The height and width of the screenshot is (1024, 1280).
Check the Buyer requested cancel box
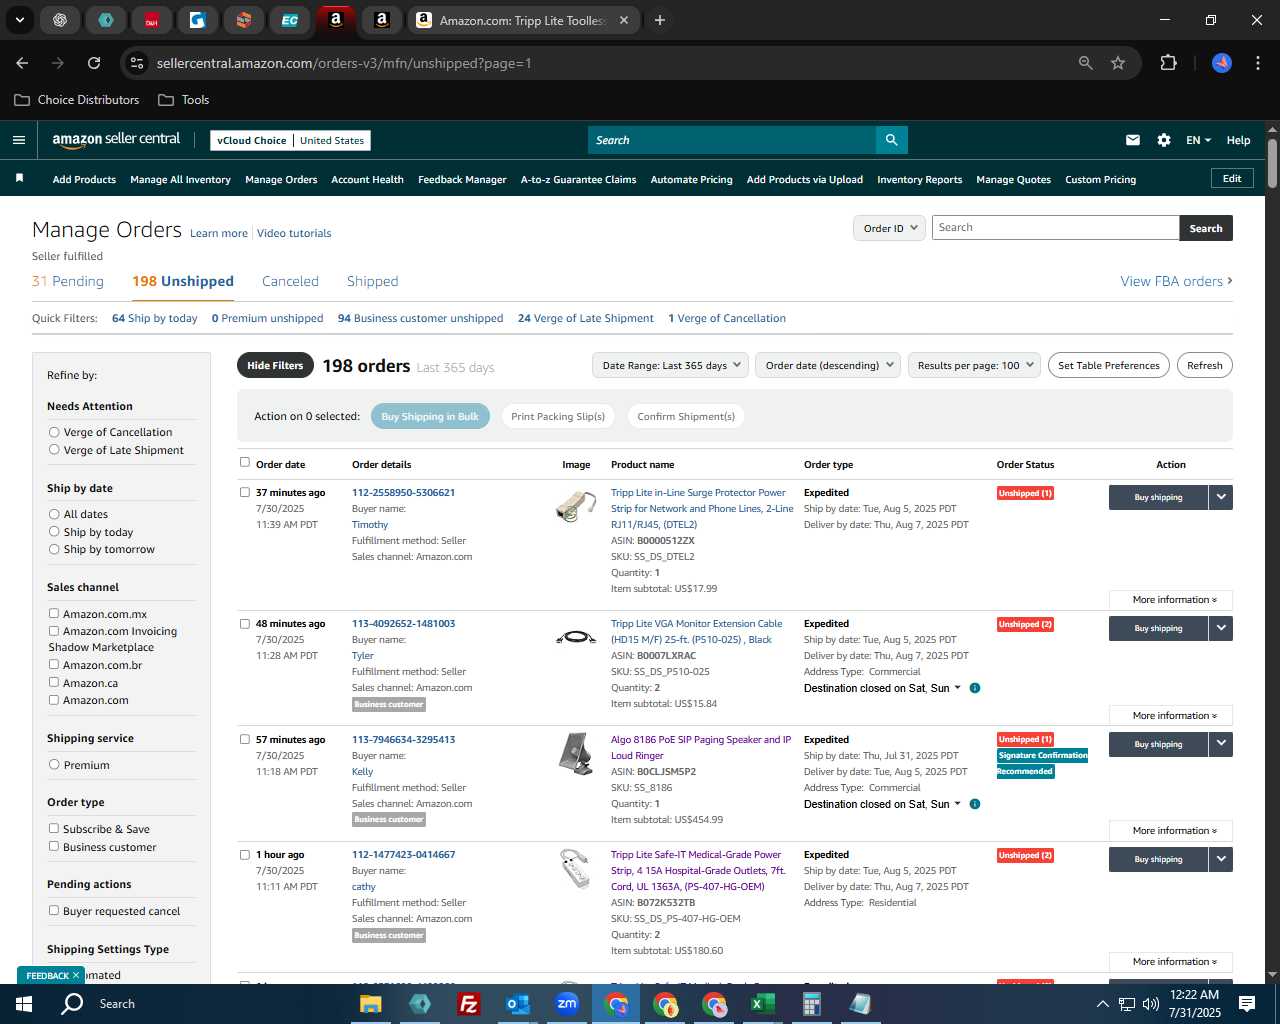pyautogui.click(x=54, y=911)
